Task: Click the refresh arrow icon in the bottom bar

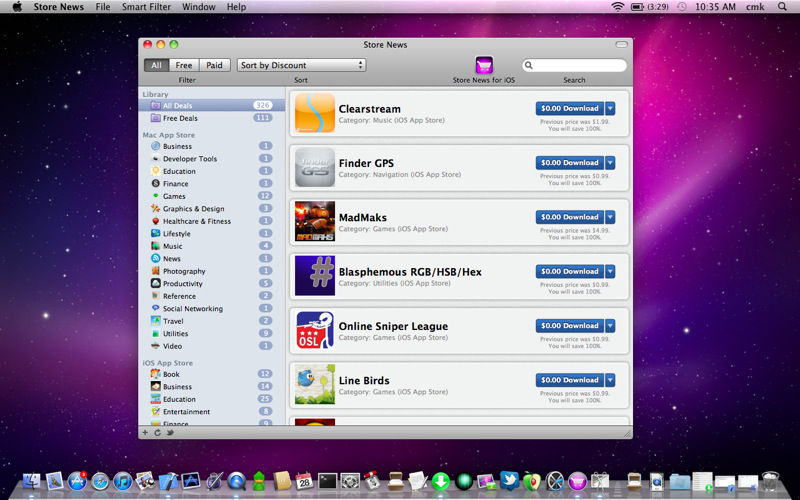Action: coord(158,433)
